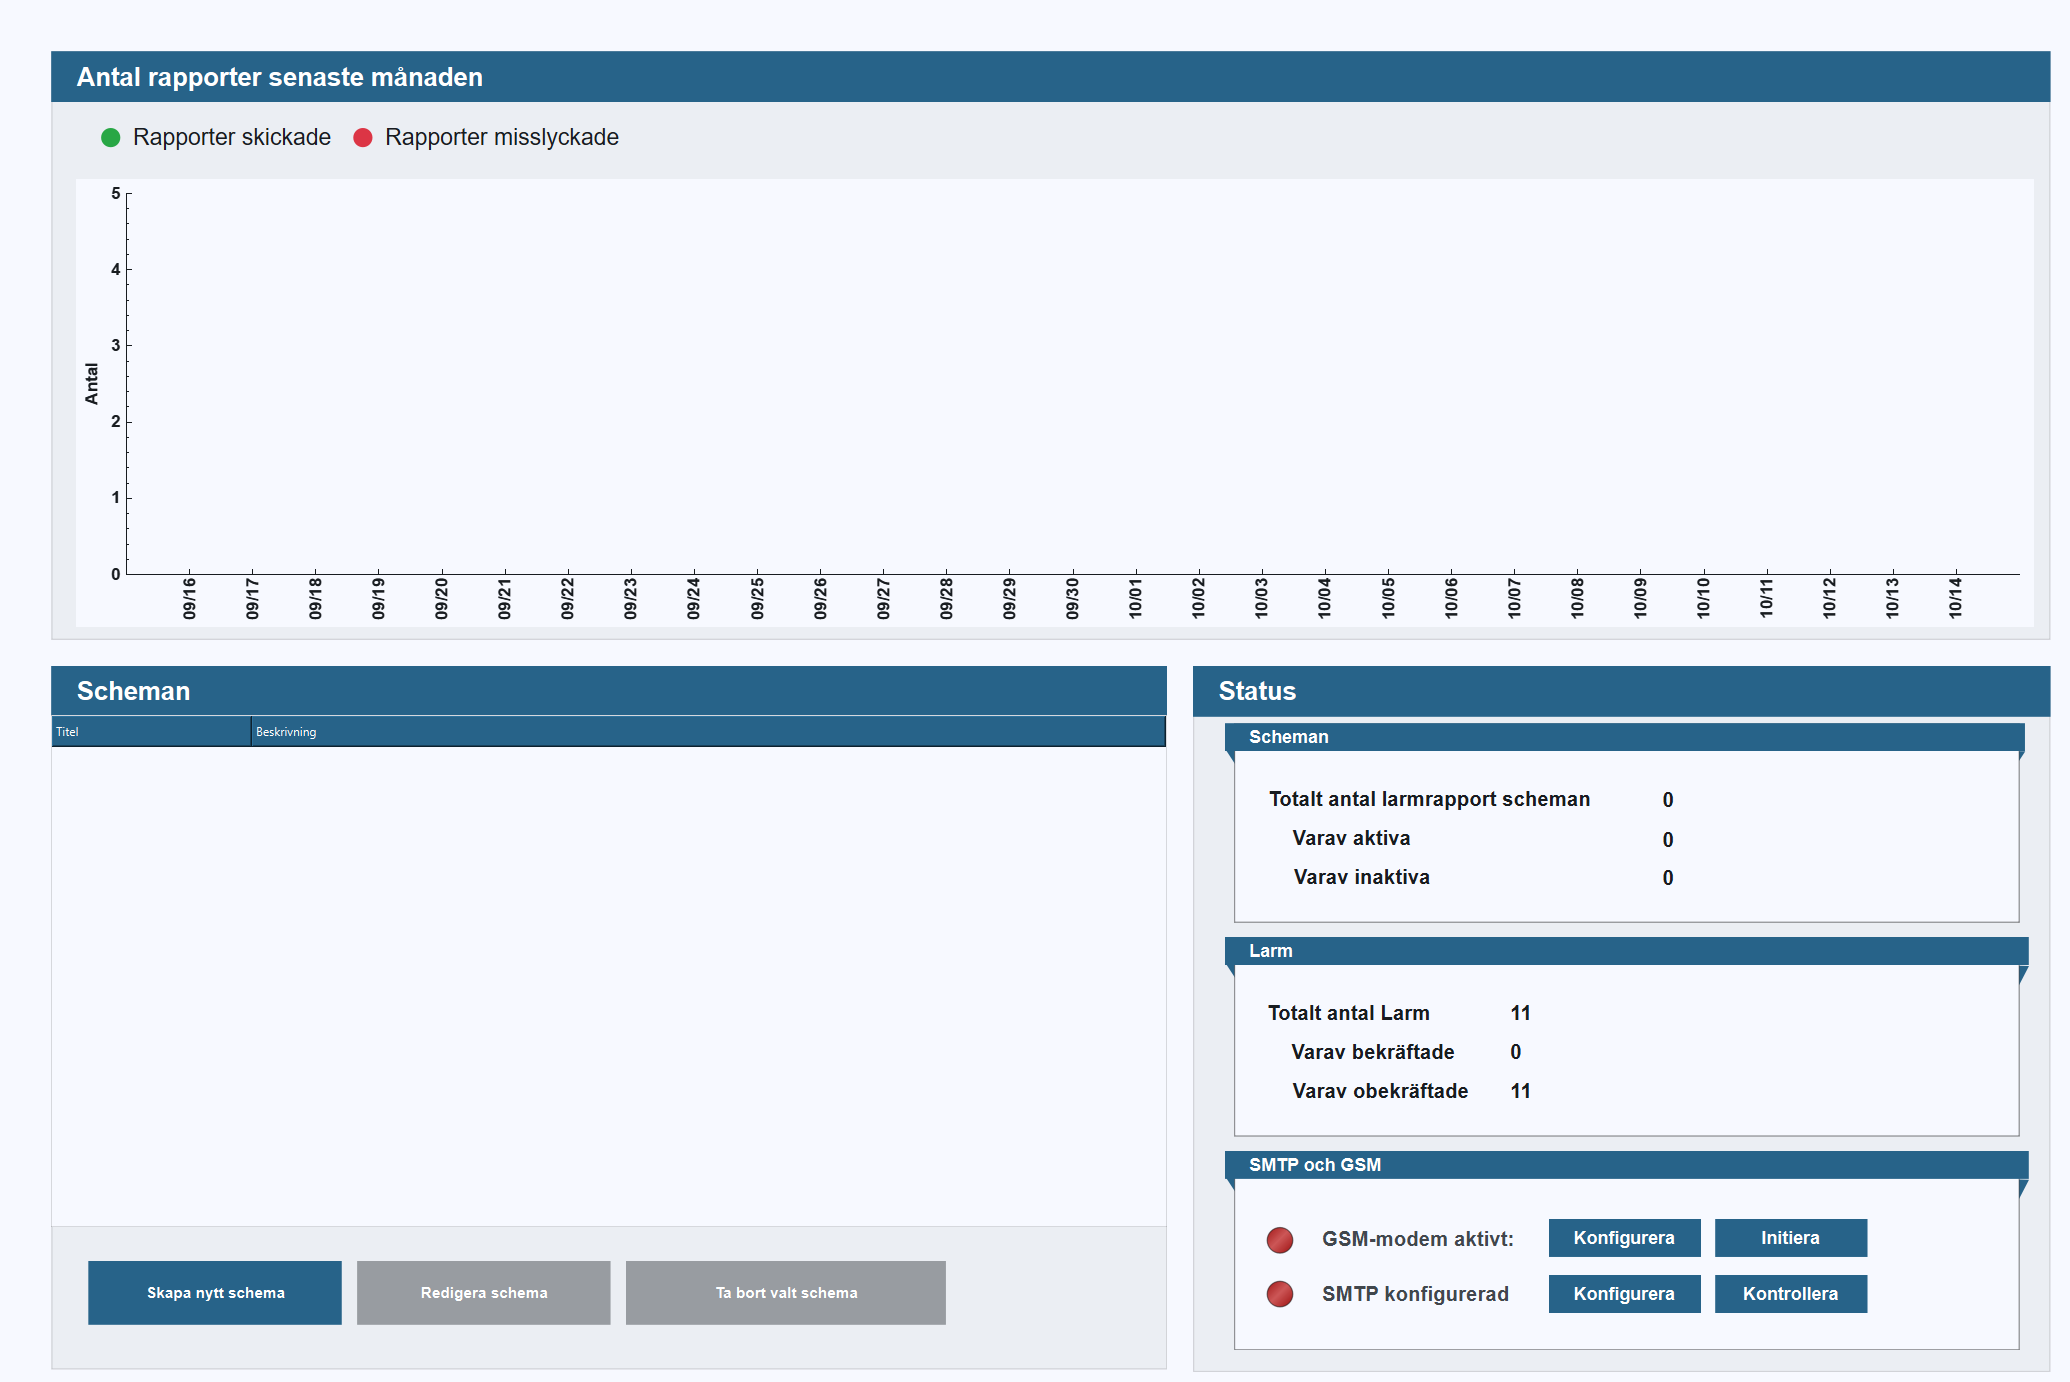Click the Larm status group header
The image size is (2070, 1382).
point(1626,951)
